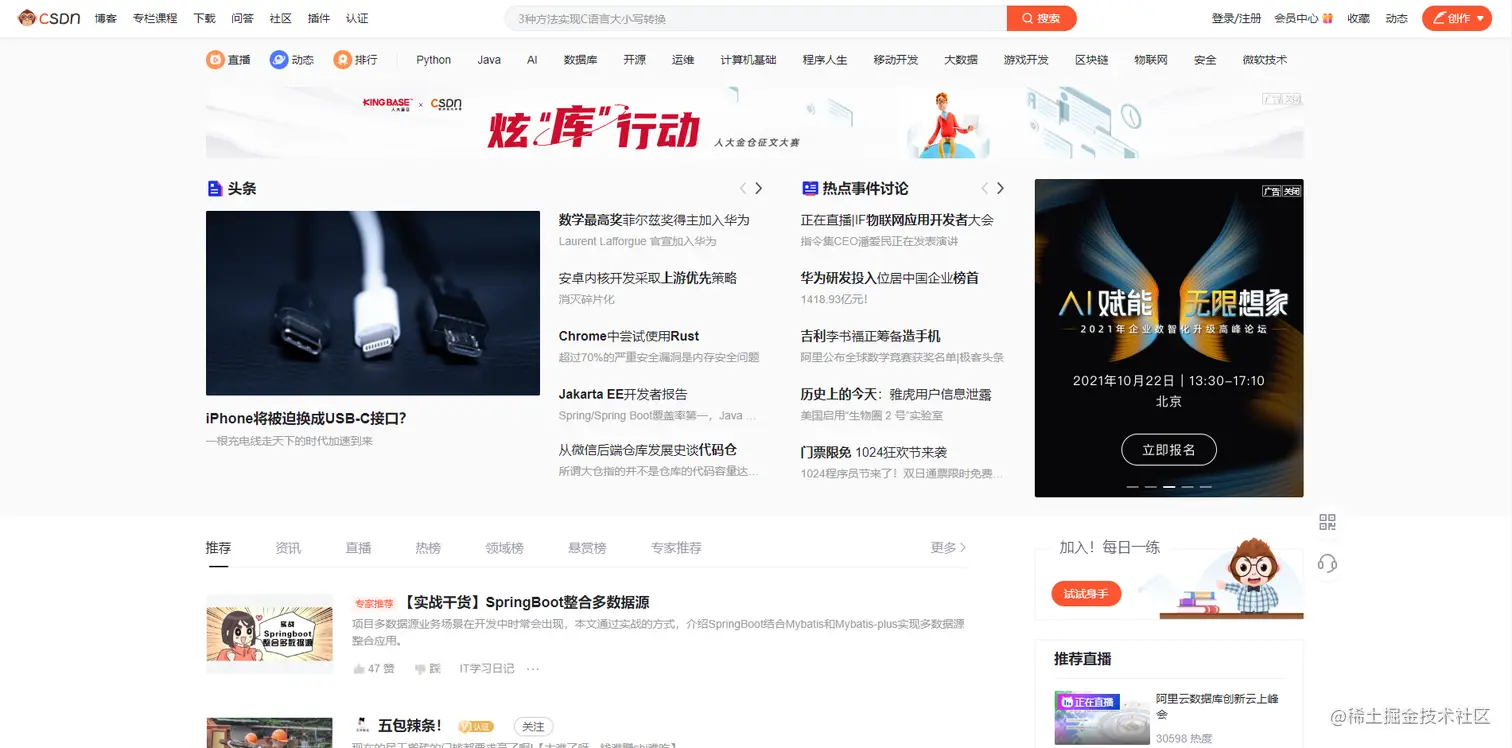
Task: Go to previous 热点事件讨论 page arrow
Action: [984, 188]
